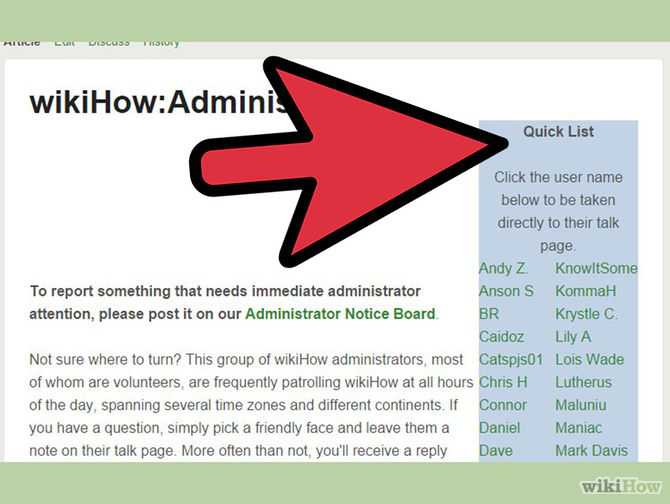670x504 pixels.
Task: Open the Maniac user link
Action: click(x=579, y=428)
